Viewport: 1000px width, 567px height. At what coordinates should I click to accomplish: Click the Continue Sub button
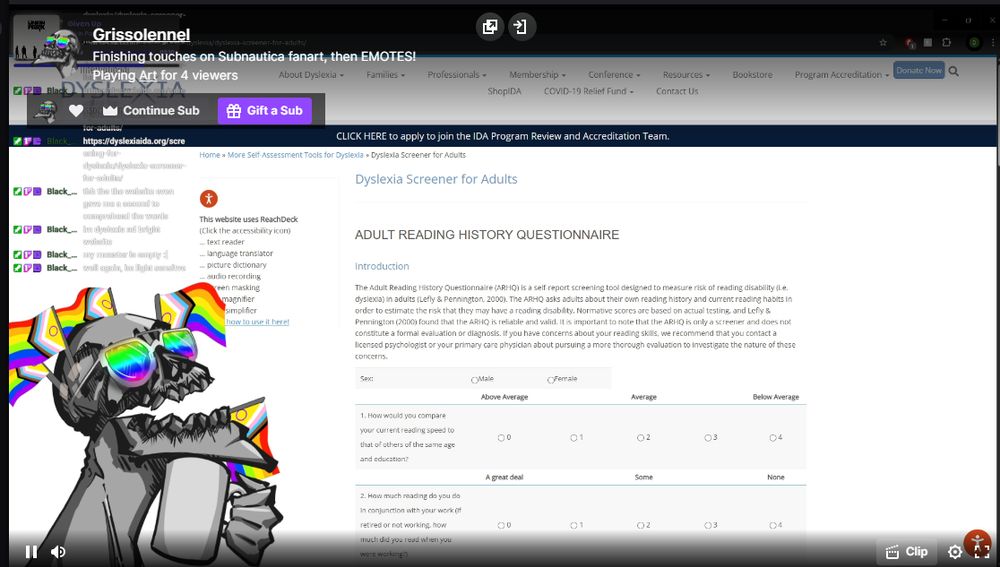152,110
